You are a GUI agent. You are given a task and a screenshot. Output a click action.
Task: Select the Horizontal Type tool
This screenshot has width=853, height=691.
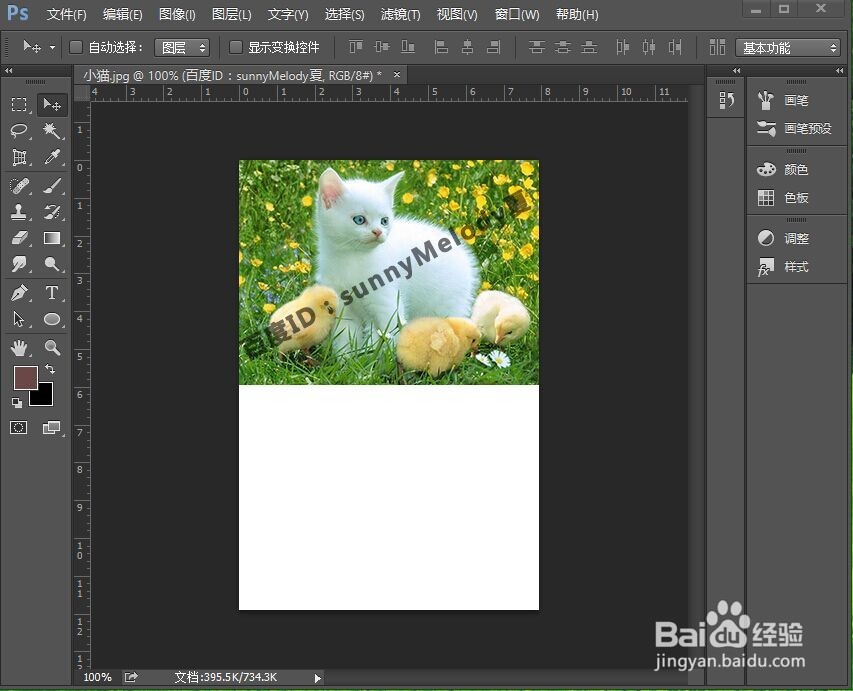52,293
